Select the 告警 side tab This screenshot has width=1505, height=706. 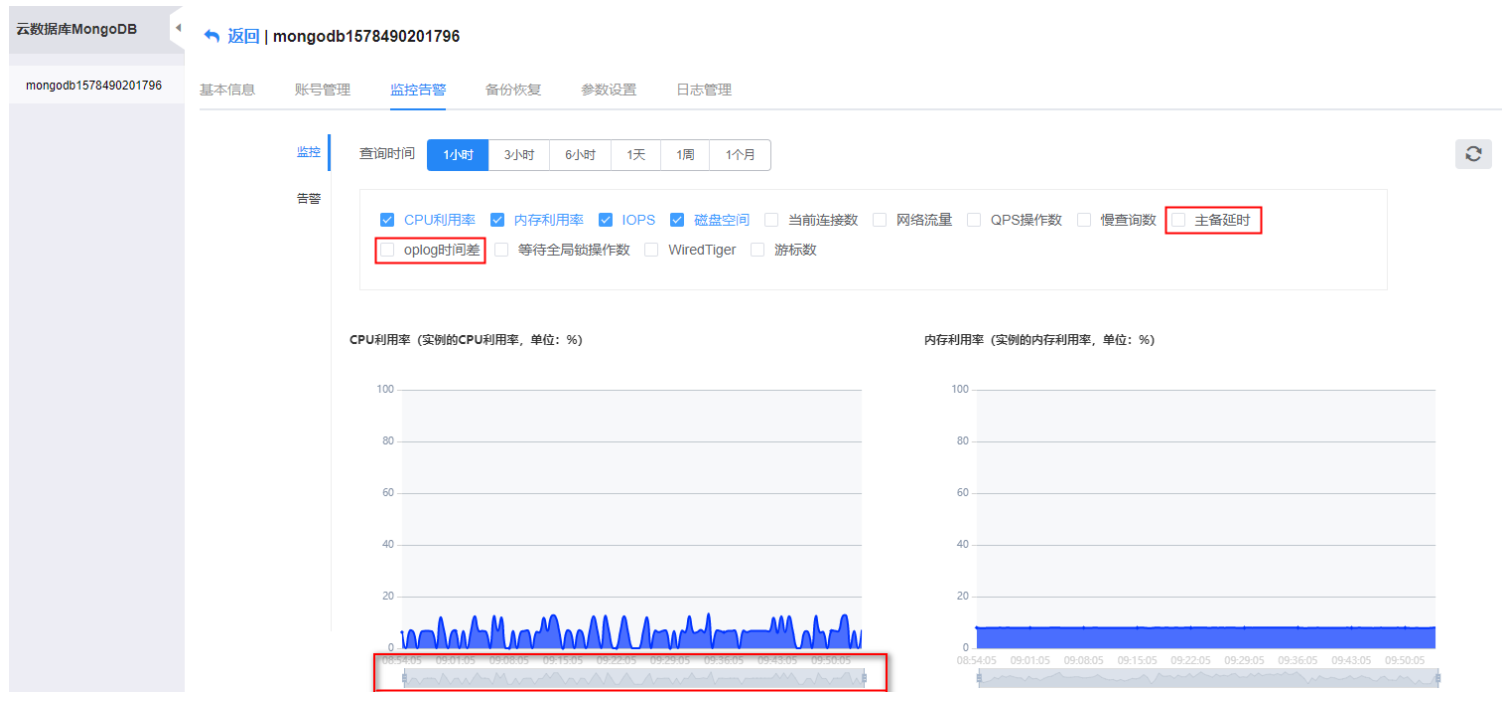click(x=309, y=199)
